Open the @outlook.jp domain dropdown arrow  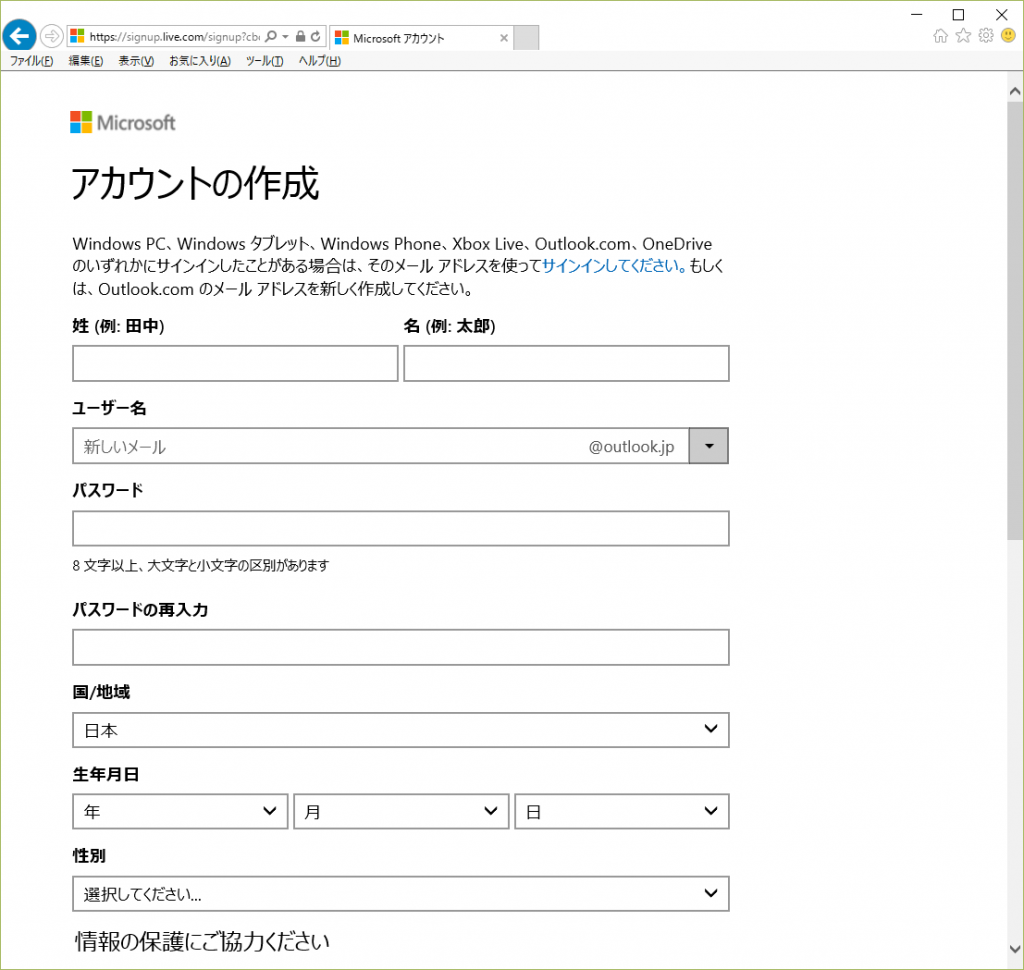point(709,446)
